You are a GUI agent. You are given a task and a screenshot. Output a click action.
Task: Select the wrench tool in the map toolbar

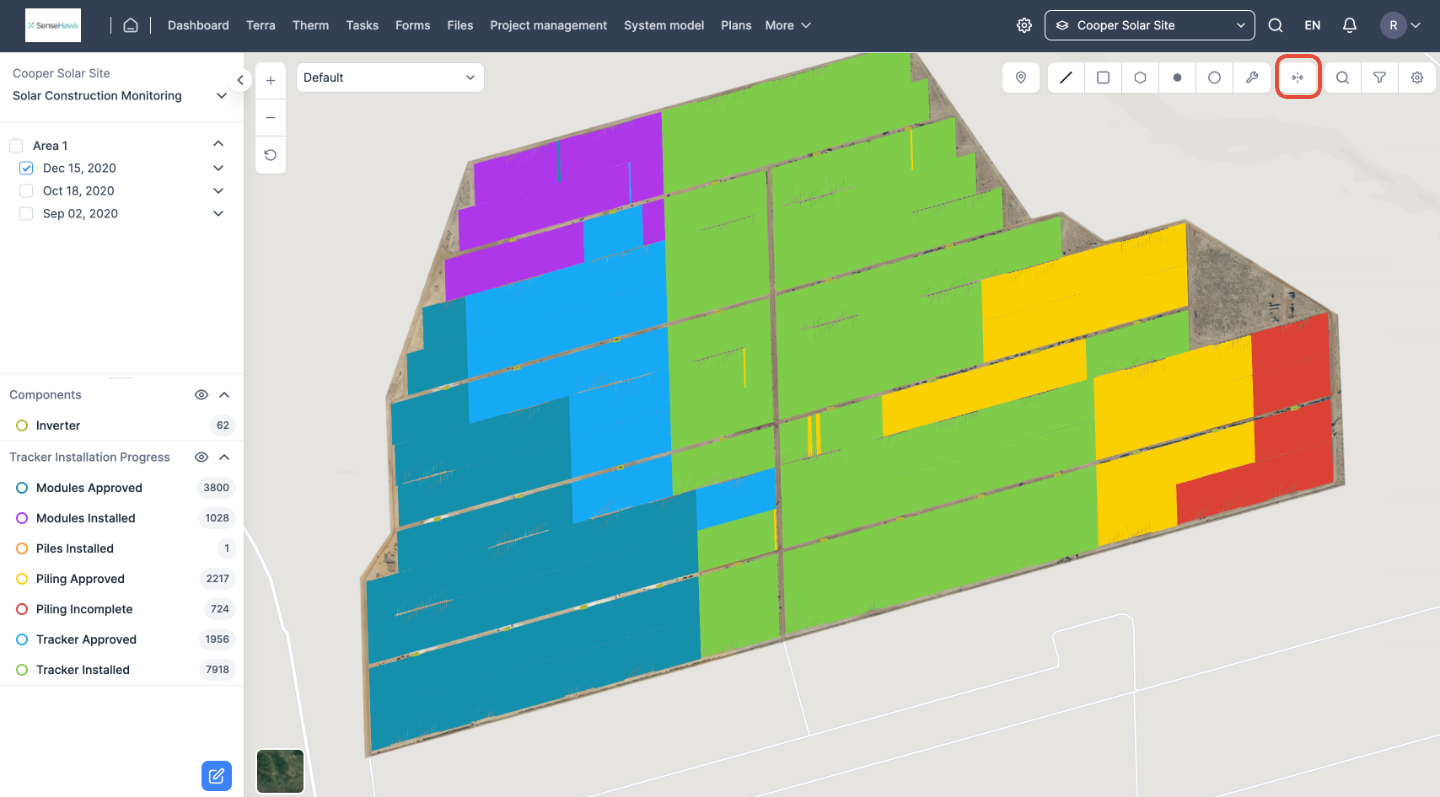point(1251,77)
